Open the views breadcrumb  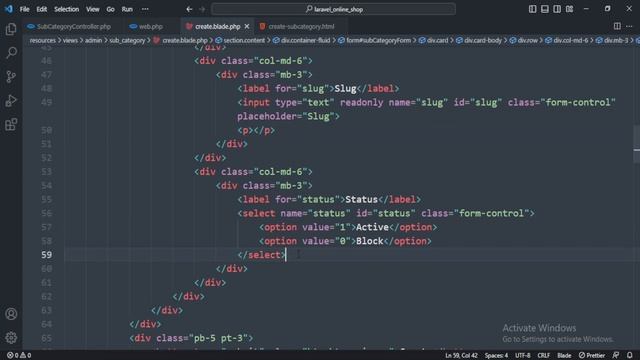(70, 40)
